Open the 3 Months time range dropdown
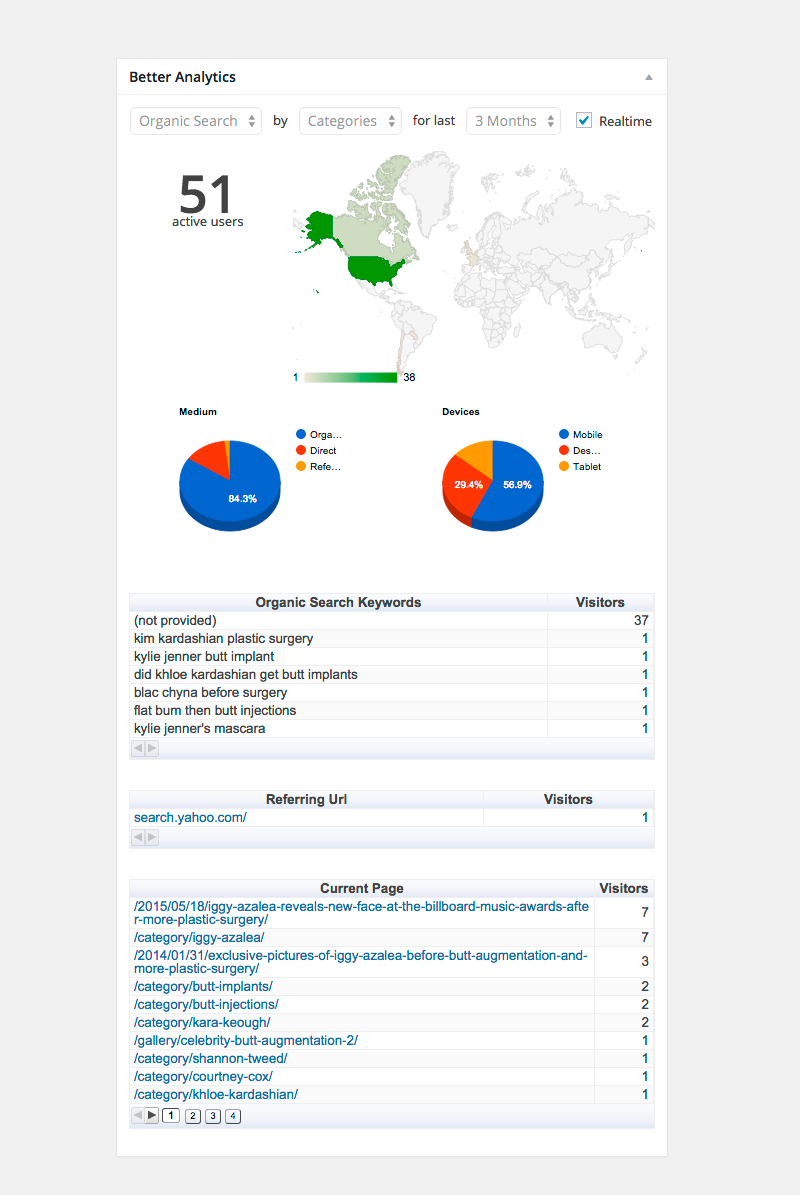800x1195 pixels. tap(514, 121)
